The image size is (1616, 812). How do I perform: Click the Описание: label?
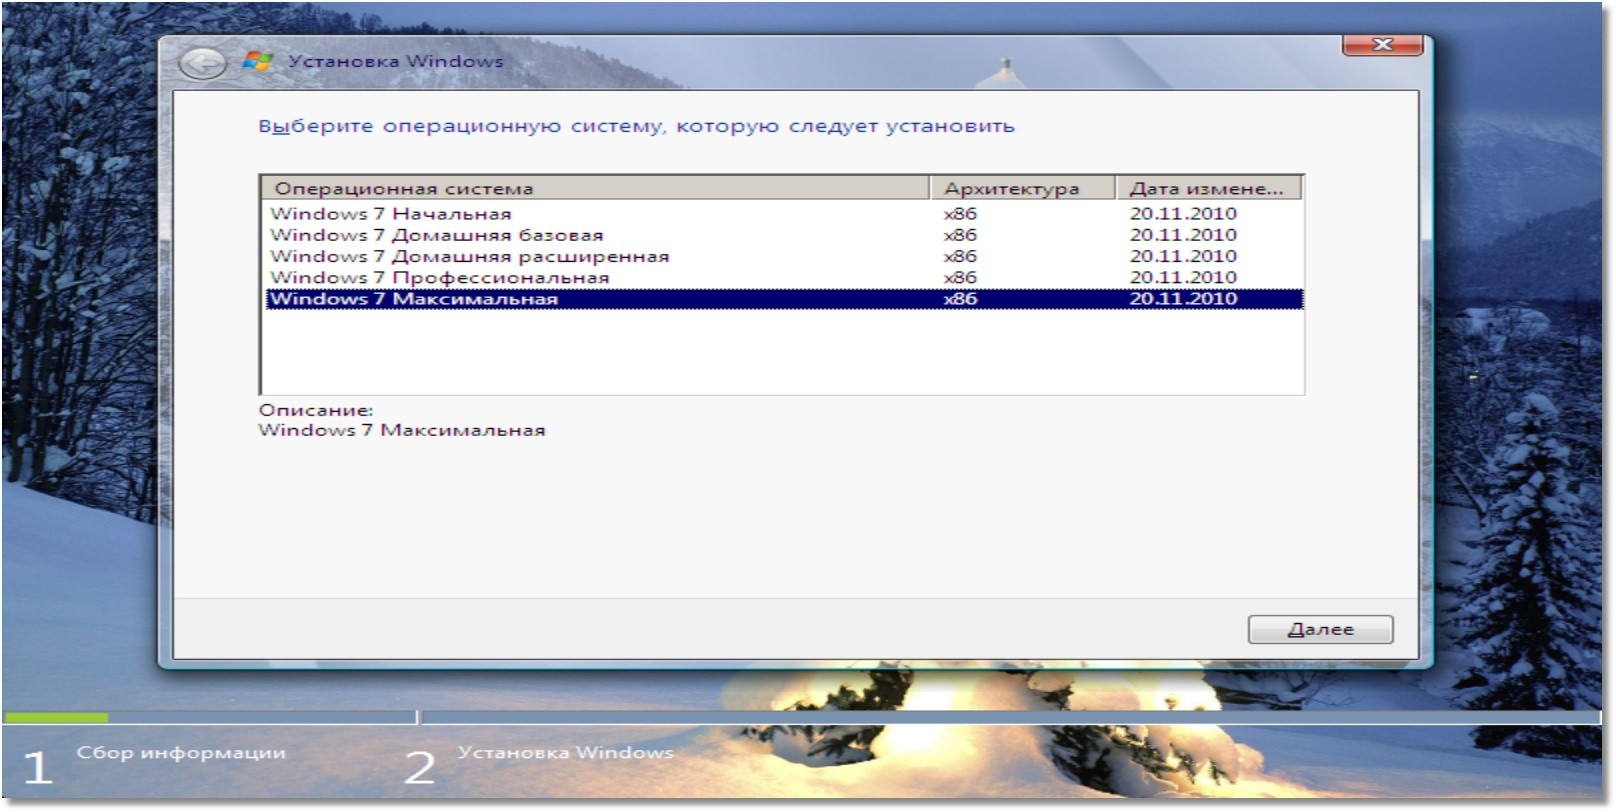click(x=316, y=410)
